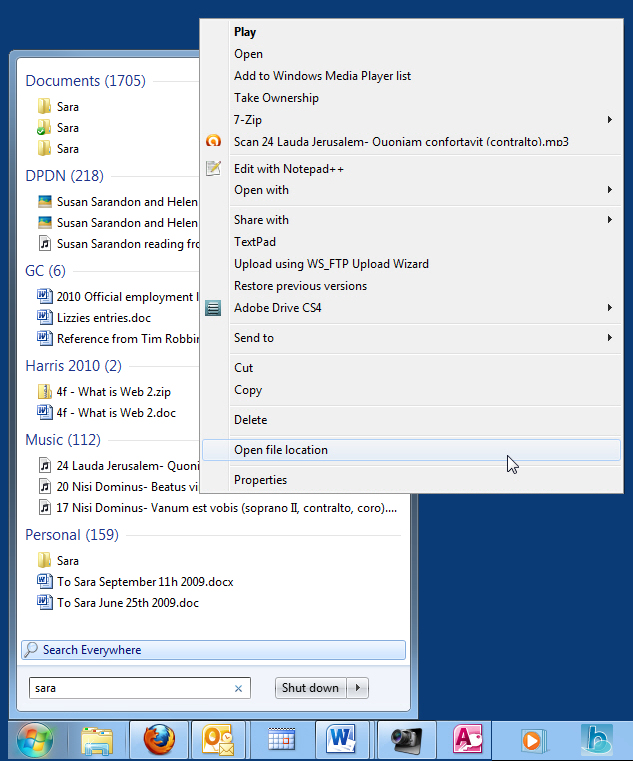Click Word icon of To Sara June 25th 2009.doc
The image size is (633, 761).
(x=44, y=602)
